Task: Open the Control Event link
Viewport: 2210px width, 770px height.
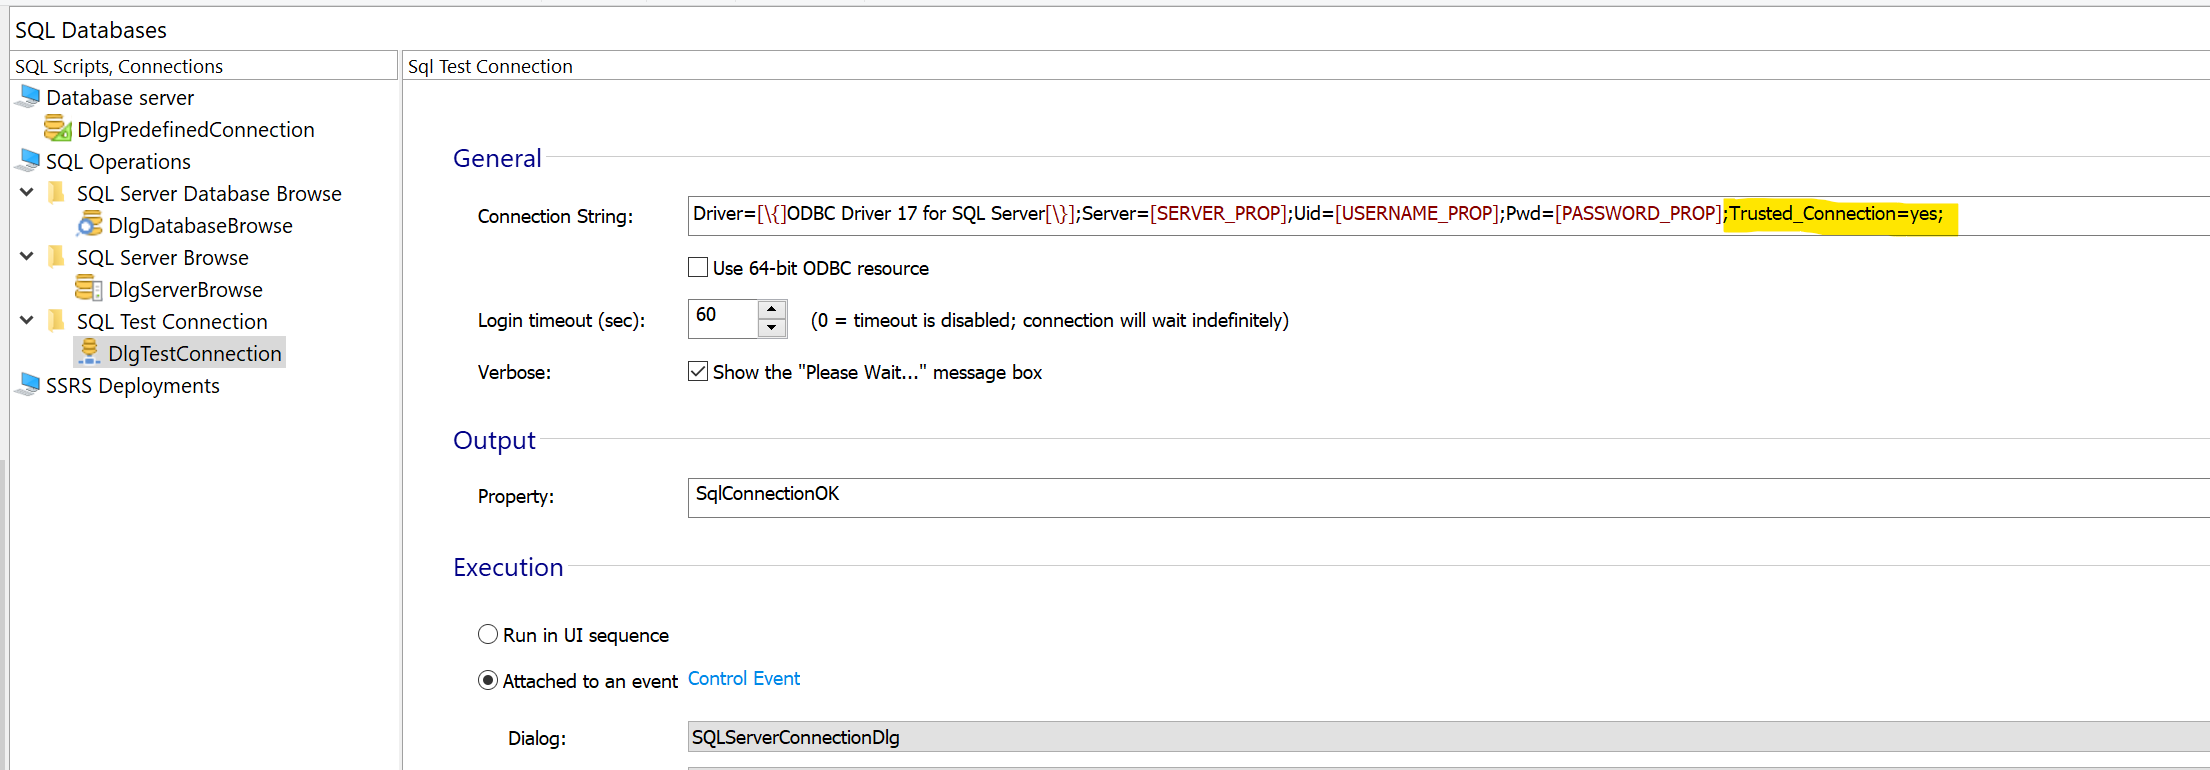Action: (x=744, y=679)
